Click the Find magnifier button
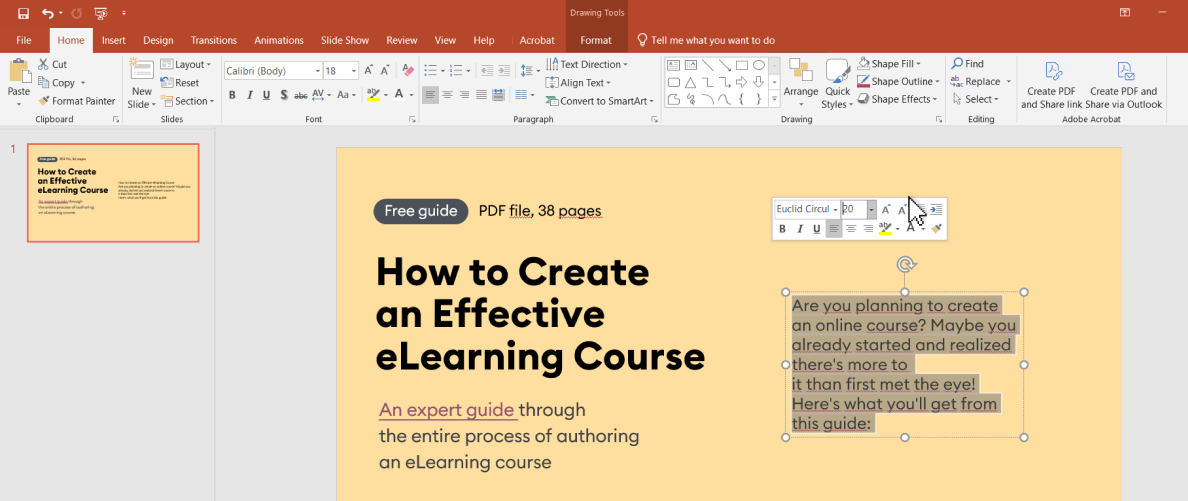This screenshot has height=501, width=1188. [x=968, y=64]
